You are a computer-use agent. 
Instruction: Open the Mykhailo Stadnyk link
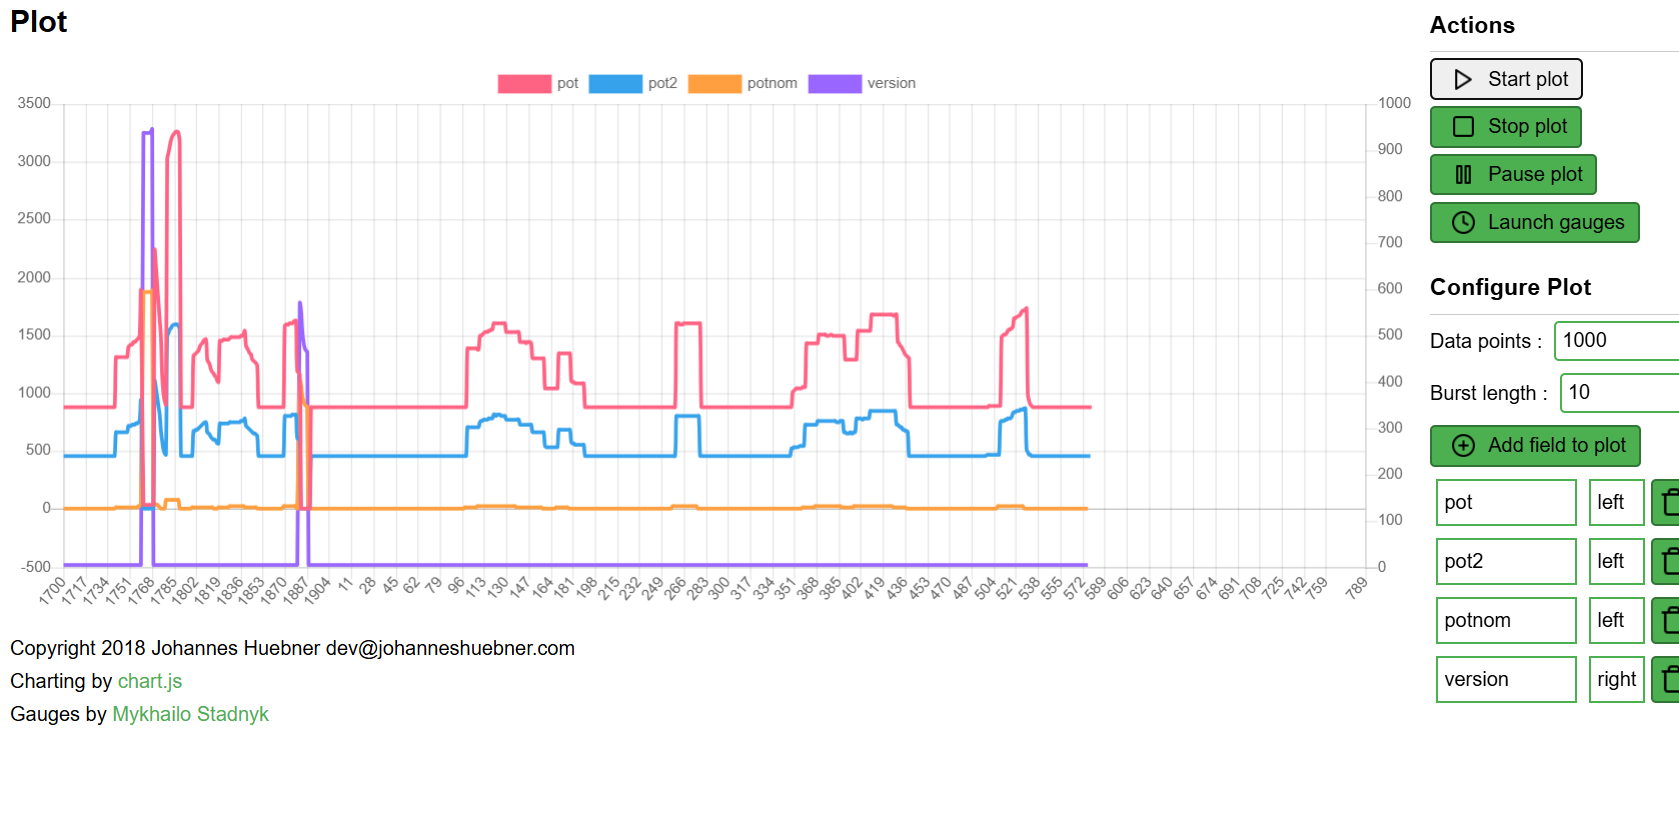[190, 714]
